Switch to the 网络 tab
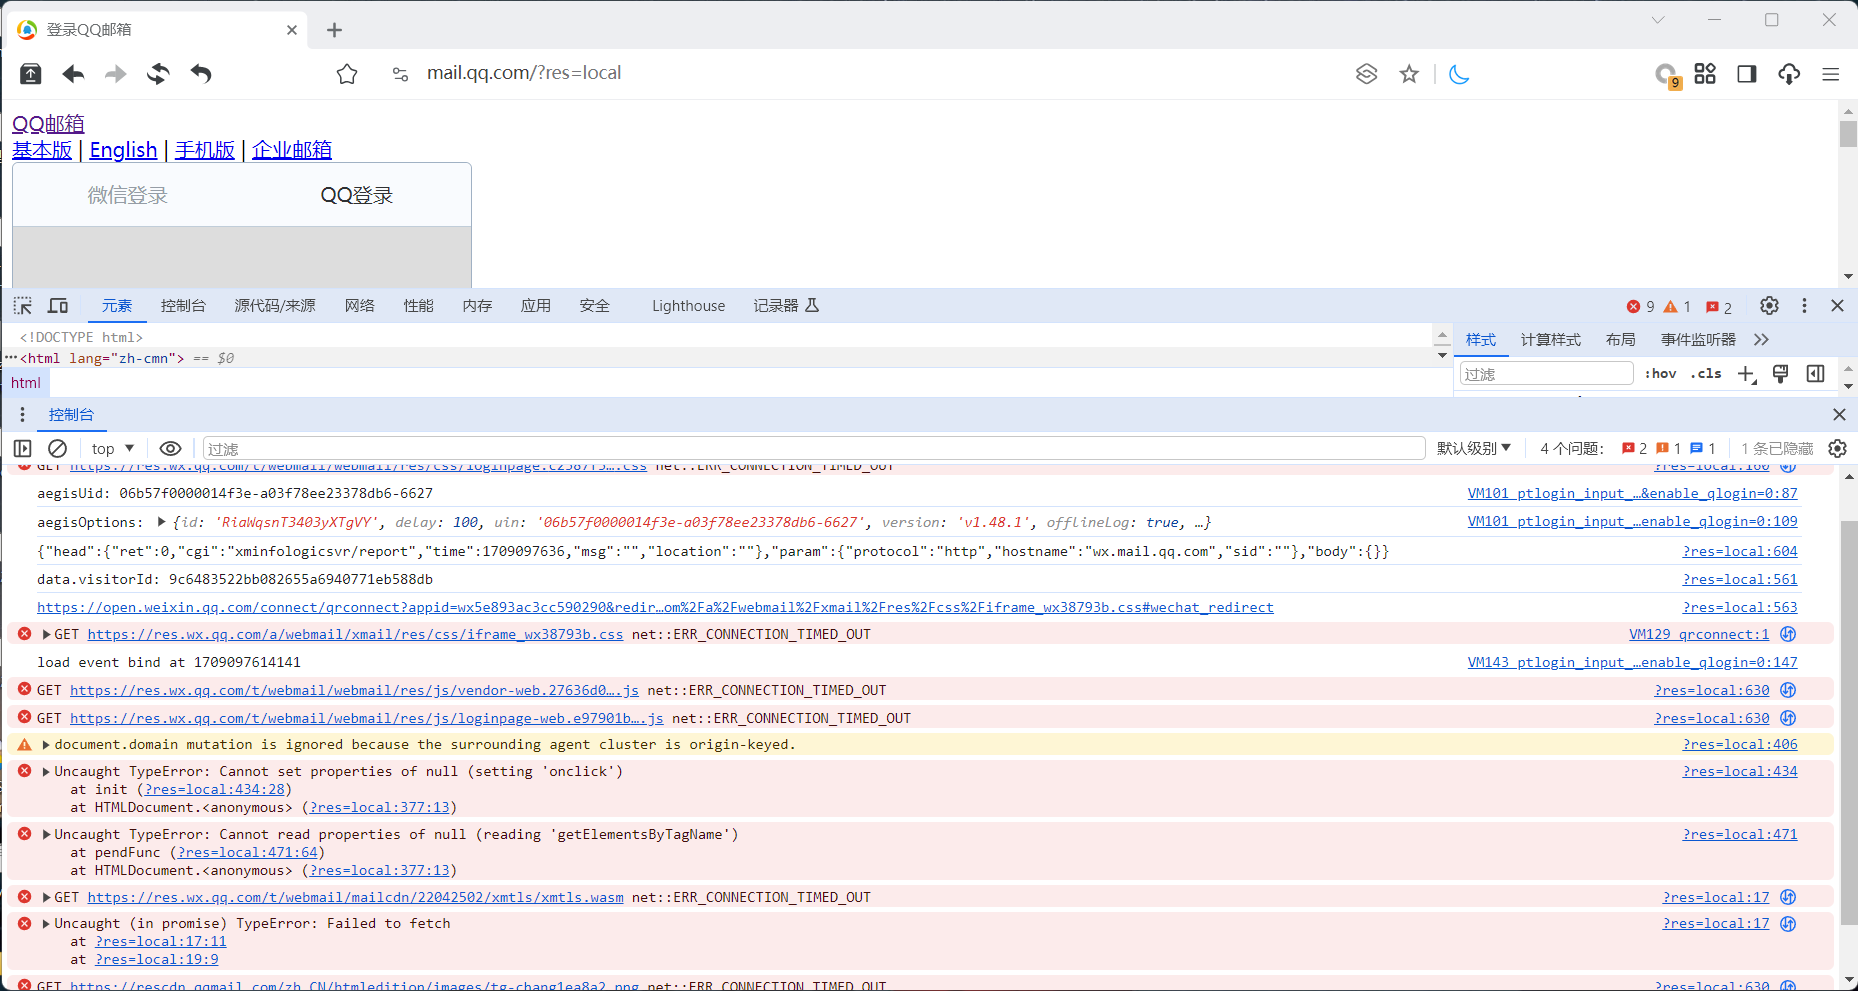Screen dimensions: 1858x991 360,306
